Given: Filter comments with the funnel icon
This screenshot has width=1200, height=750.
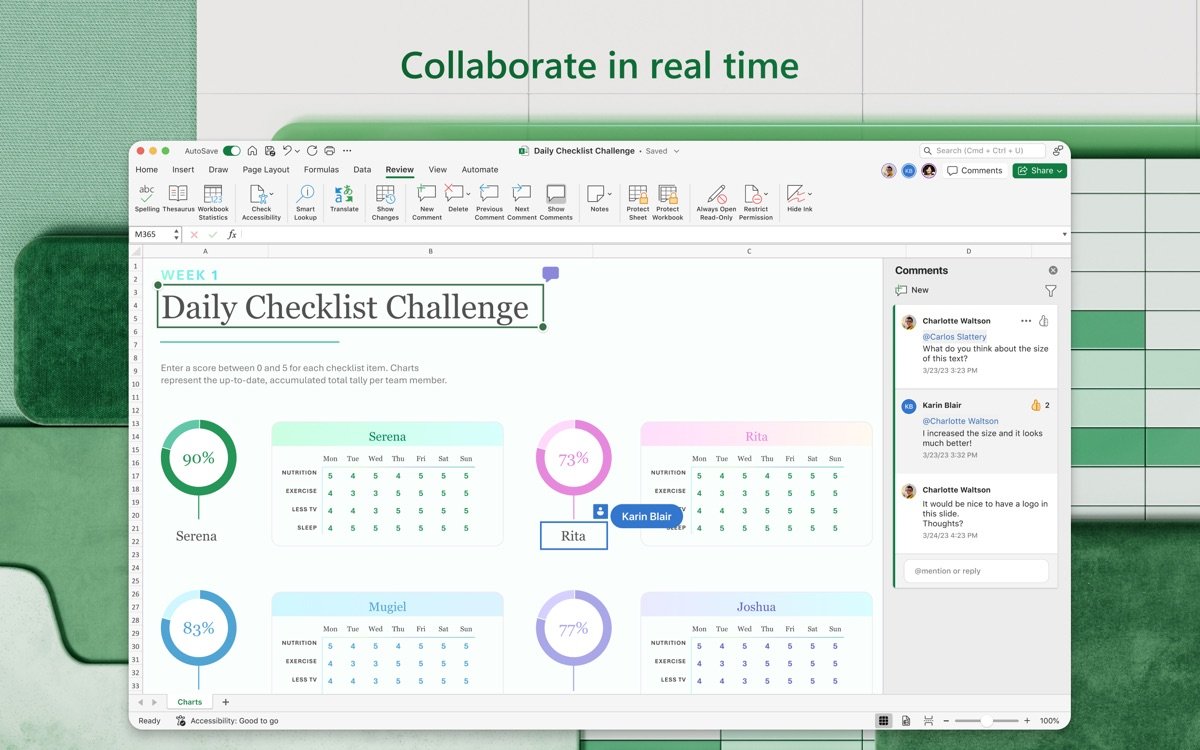Looking at the screenshot, I should 1050,291.
